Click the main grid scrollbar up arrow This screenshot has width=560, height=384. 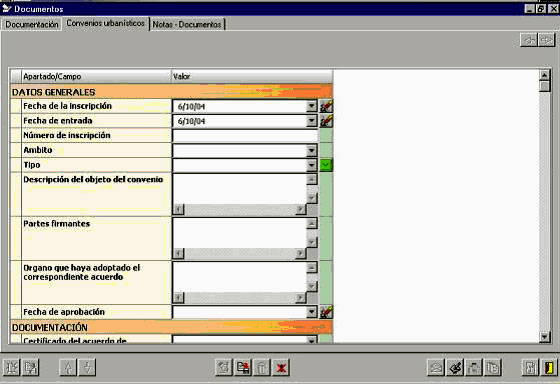544,75
